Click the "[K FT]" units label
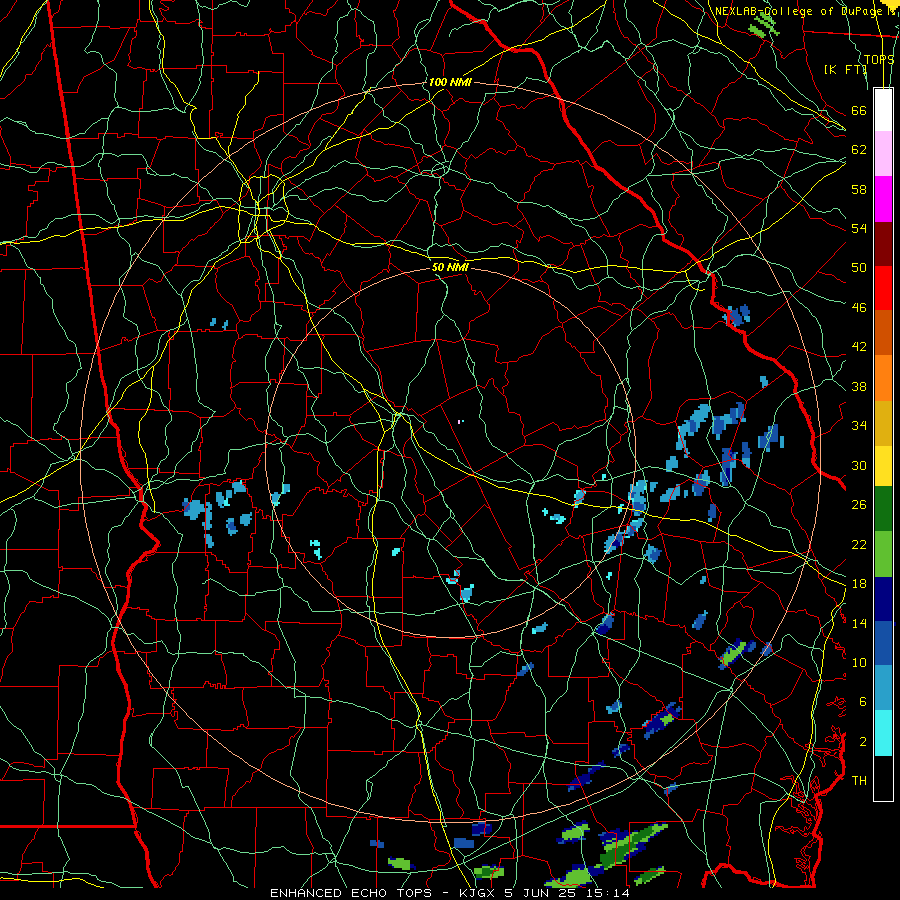Screen dimensions: 900x900 tap(845, 69)
